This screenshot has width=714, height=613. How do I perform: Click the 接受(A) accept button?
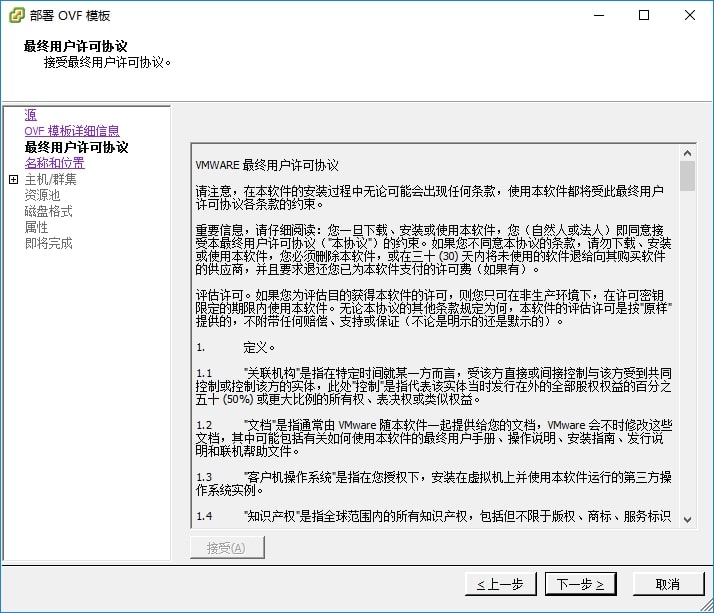227,547
